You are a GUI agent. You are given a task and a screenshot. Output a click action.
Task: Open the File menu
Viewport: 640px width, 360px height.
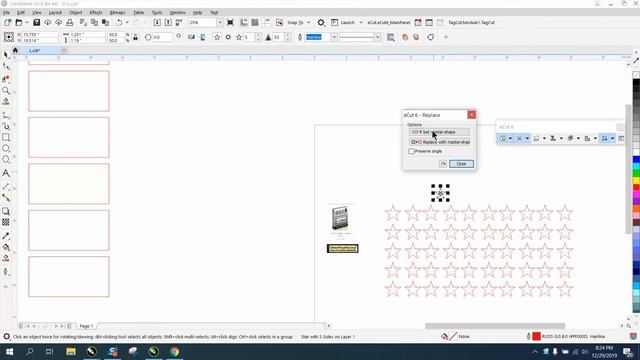pos(6,13)
